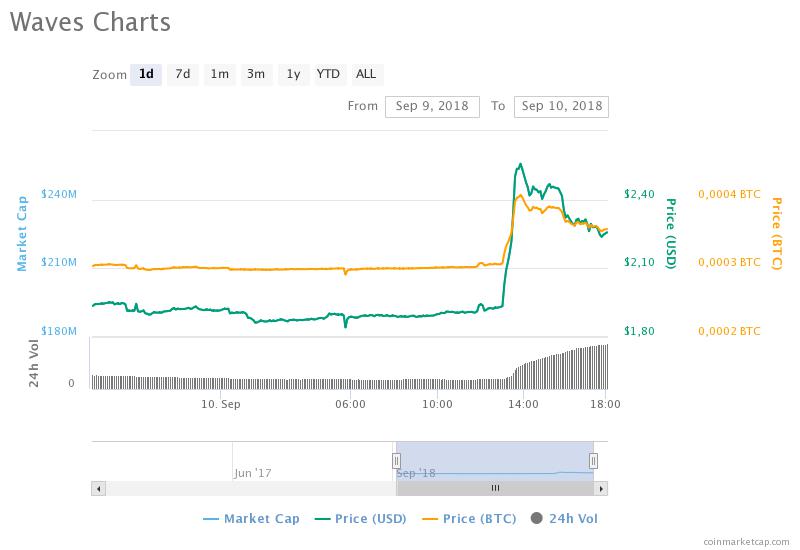Choose the 3m zoom option
This screenshot has height=550, width=800.
256,74
